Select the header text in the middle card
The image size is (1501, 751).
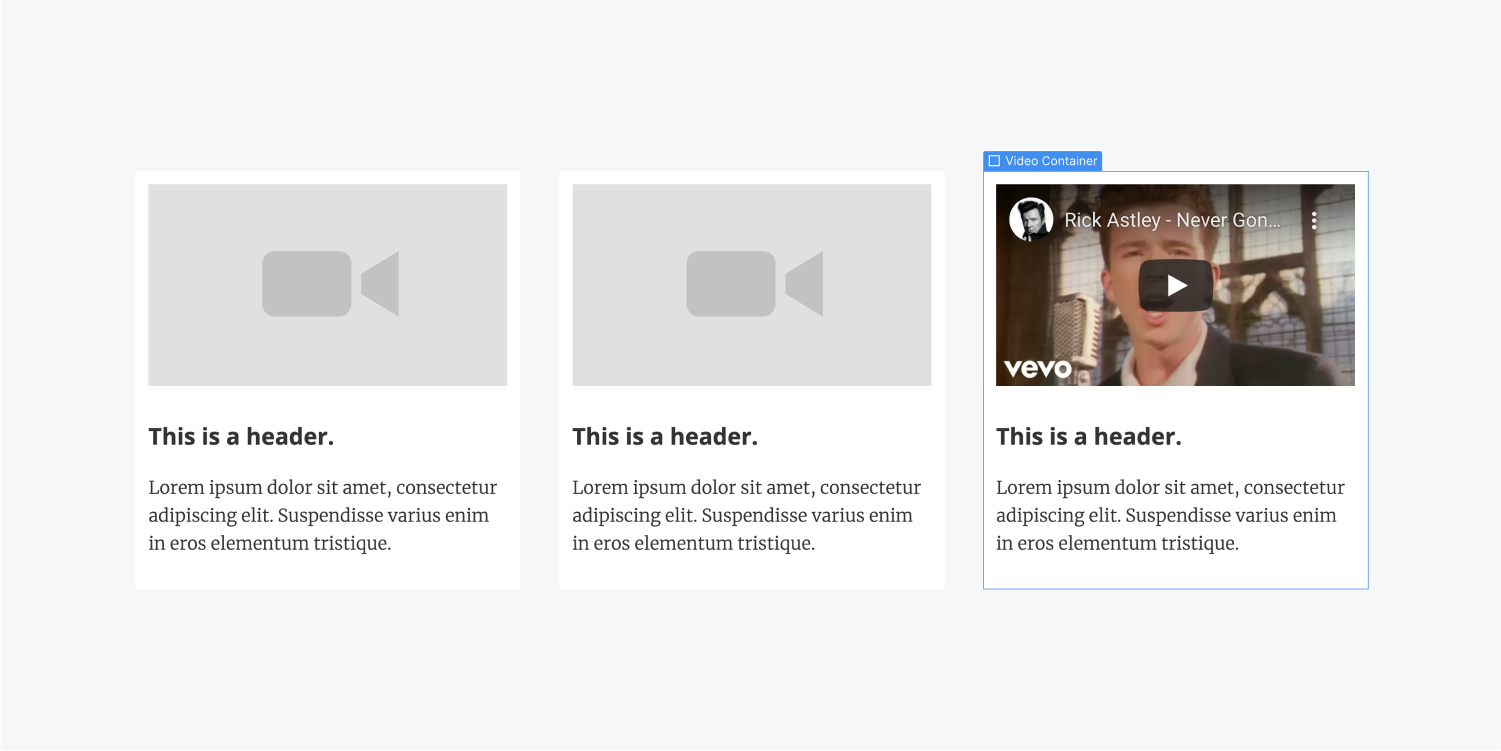[x=665, y=437]
